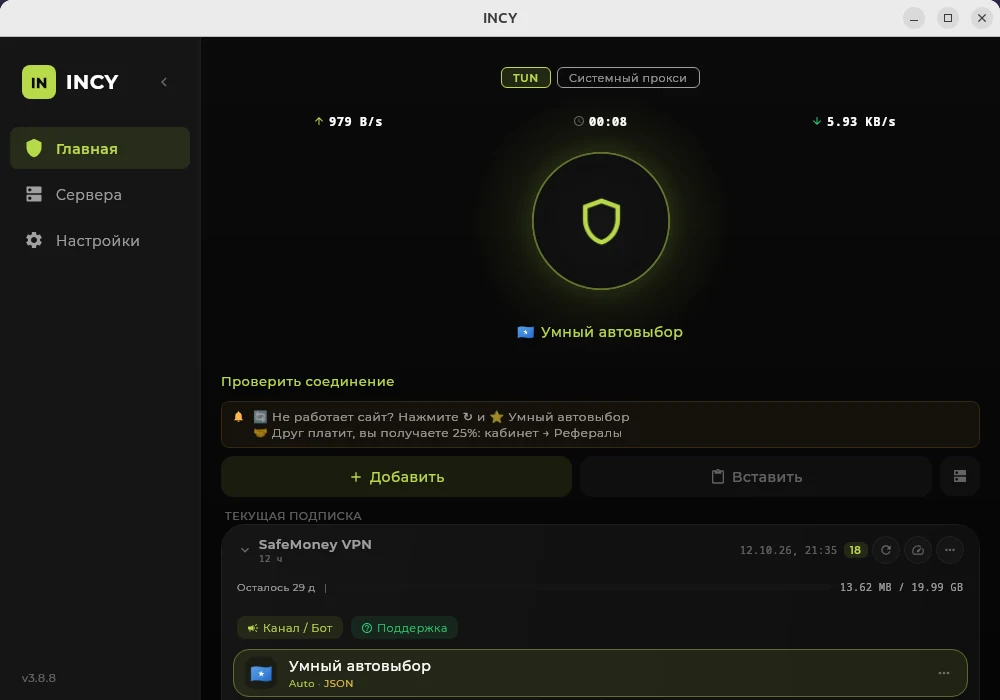This screenshot has height=700, width=1000.
Task: Click the 13.62 MB / 19.99 GB usage text
Action: 901,587
